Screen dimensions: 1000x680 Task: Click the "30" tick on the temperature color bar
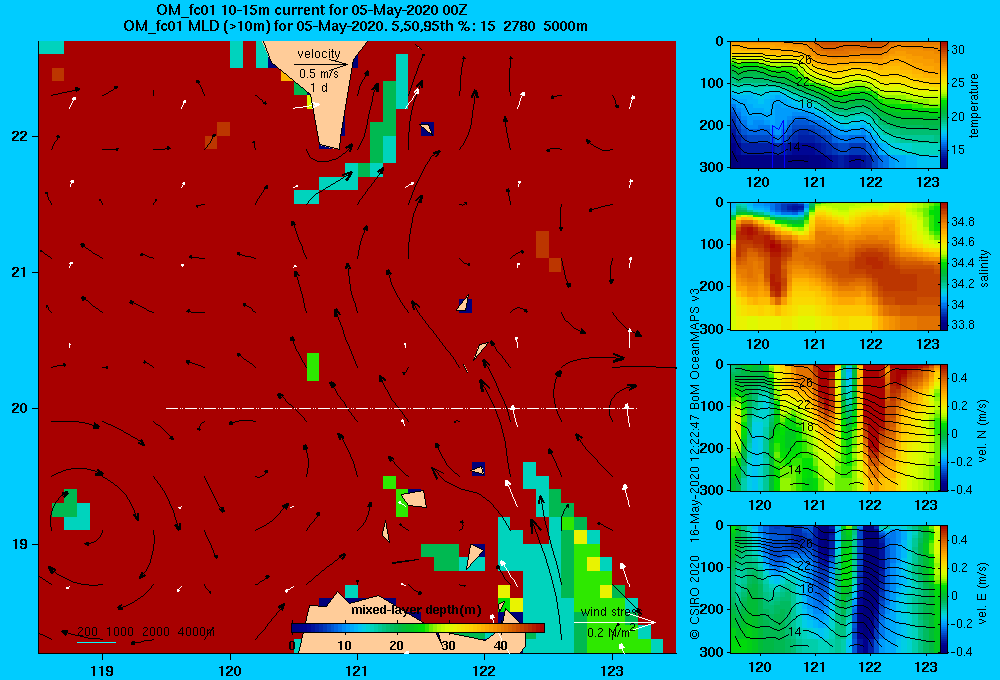(958, 50)
